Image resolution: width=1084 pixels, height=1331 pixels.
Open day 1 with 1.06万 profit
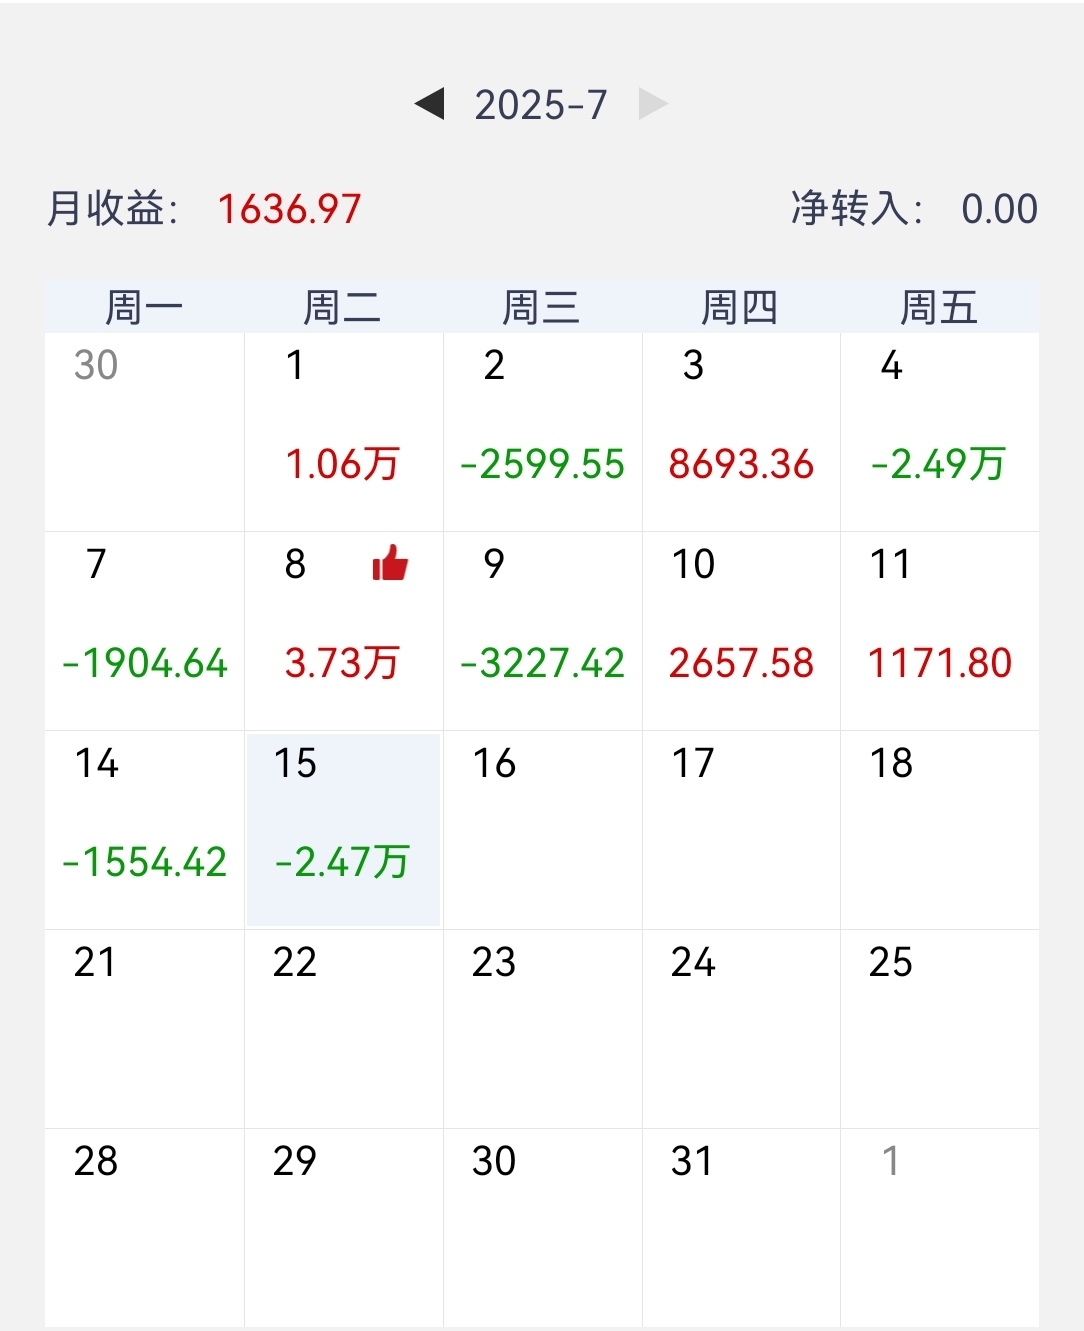coord(343,432)
